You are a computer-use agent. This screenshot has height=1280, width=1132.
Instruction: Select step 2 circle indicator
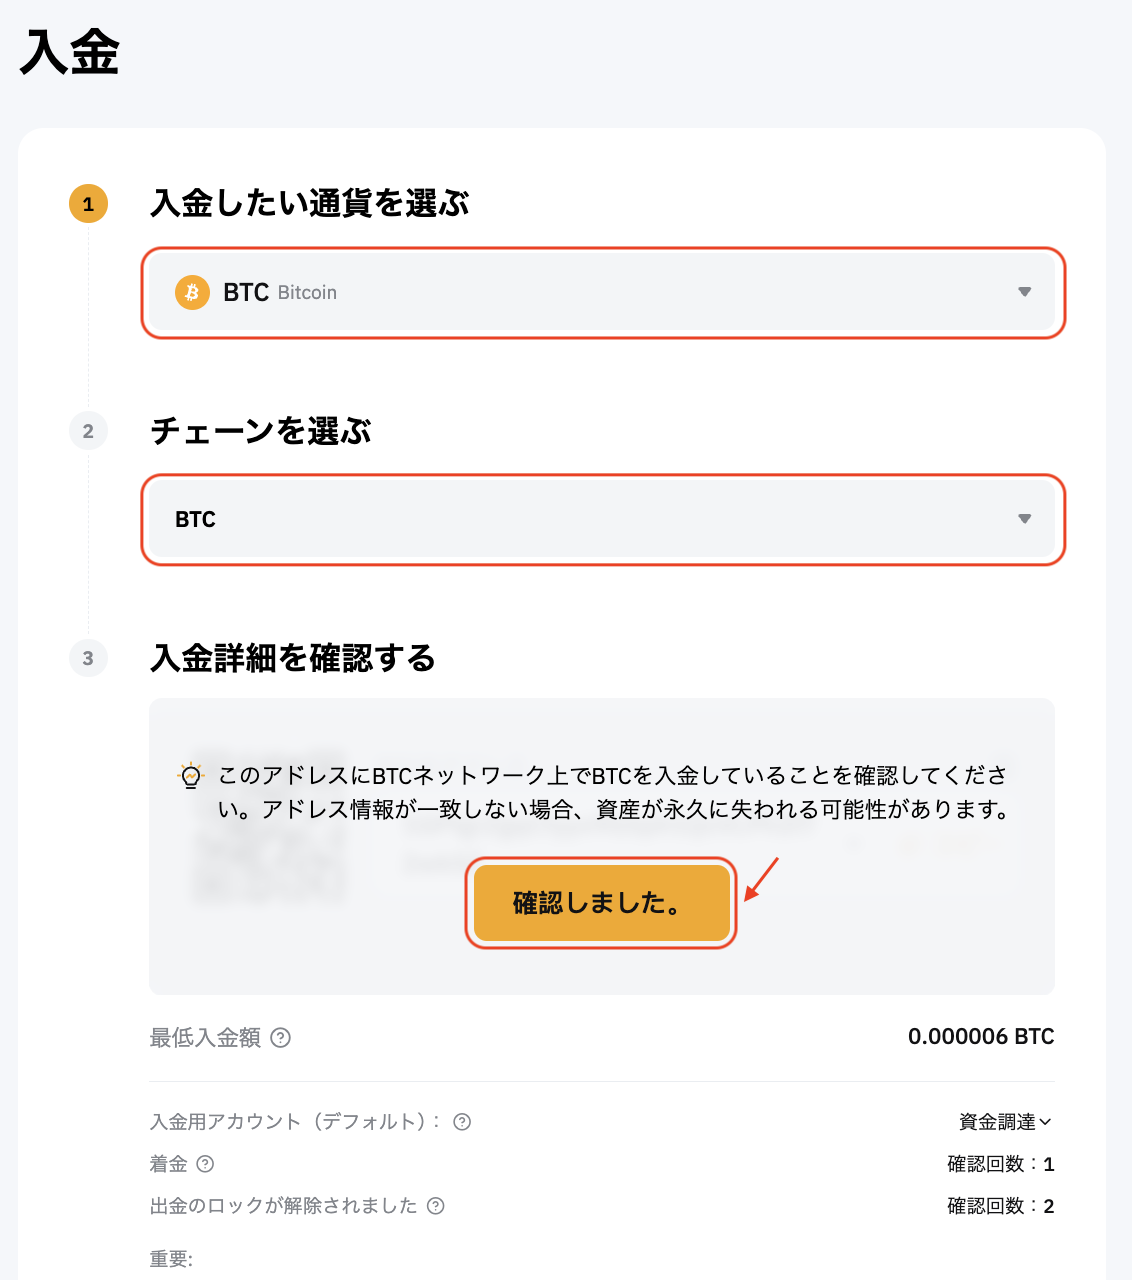tap(88, 431)
